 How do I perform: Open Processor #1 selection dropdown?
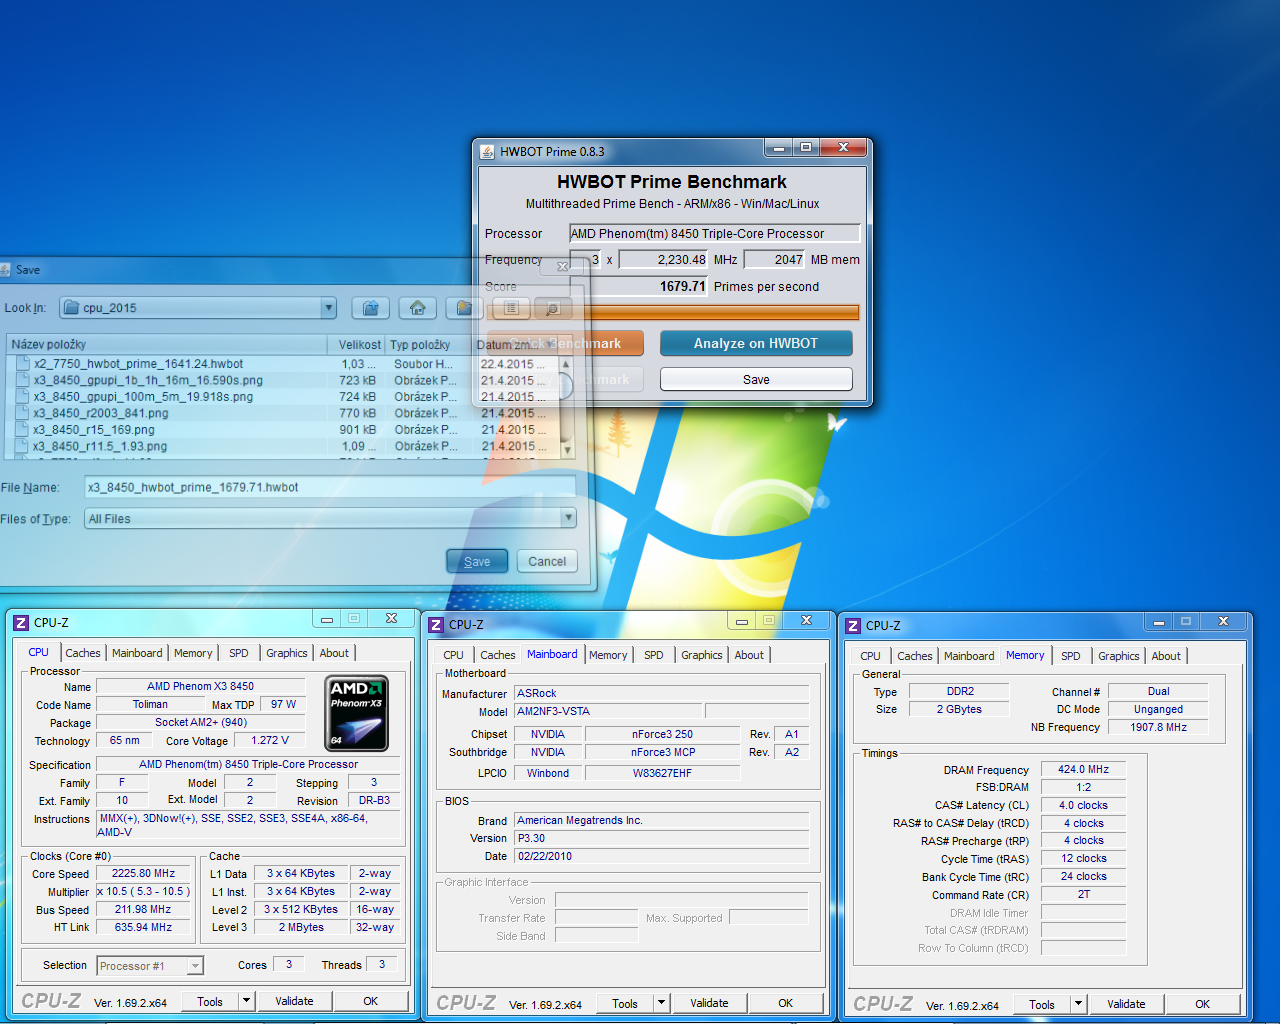(x=195, y=965)
